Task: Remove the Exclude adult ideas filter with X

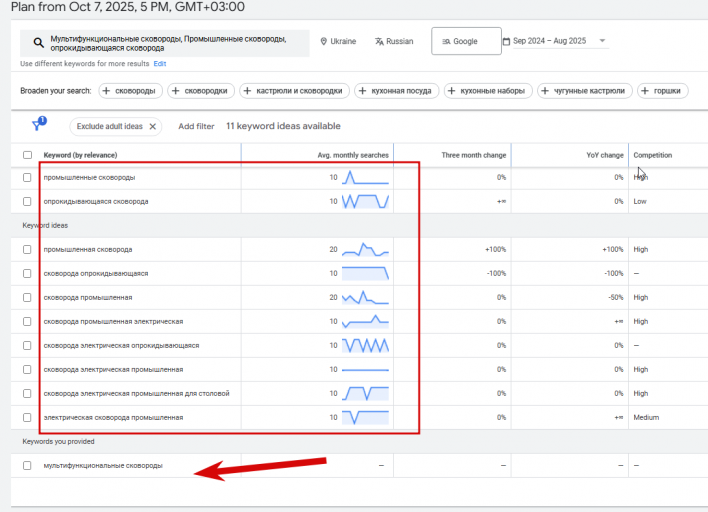Action: coord(153,126)
